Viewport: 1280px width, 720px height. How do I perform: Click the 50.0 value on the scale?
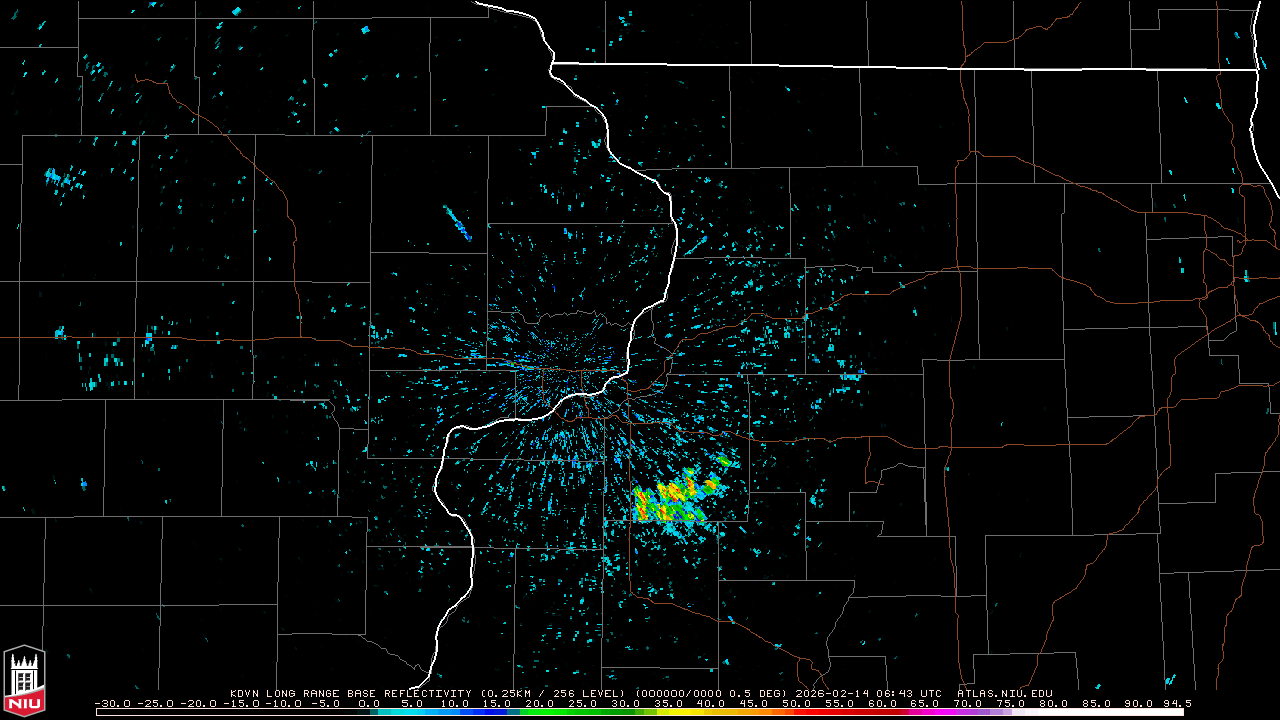[x=797, y=704]
